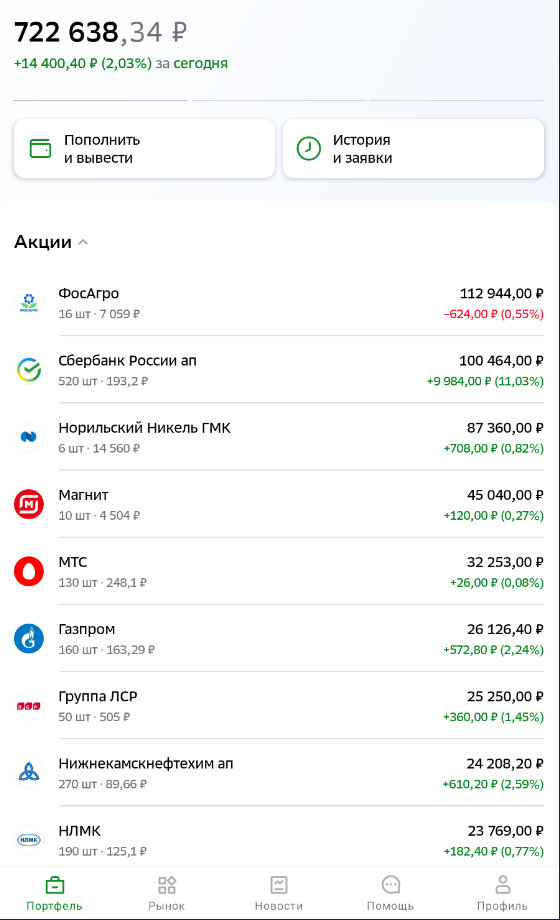Tap quantity 6 шт · 14 560 ₽
The image size is (560, 920).
point(99,448)
